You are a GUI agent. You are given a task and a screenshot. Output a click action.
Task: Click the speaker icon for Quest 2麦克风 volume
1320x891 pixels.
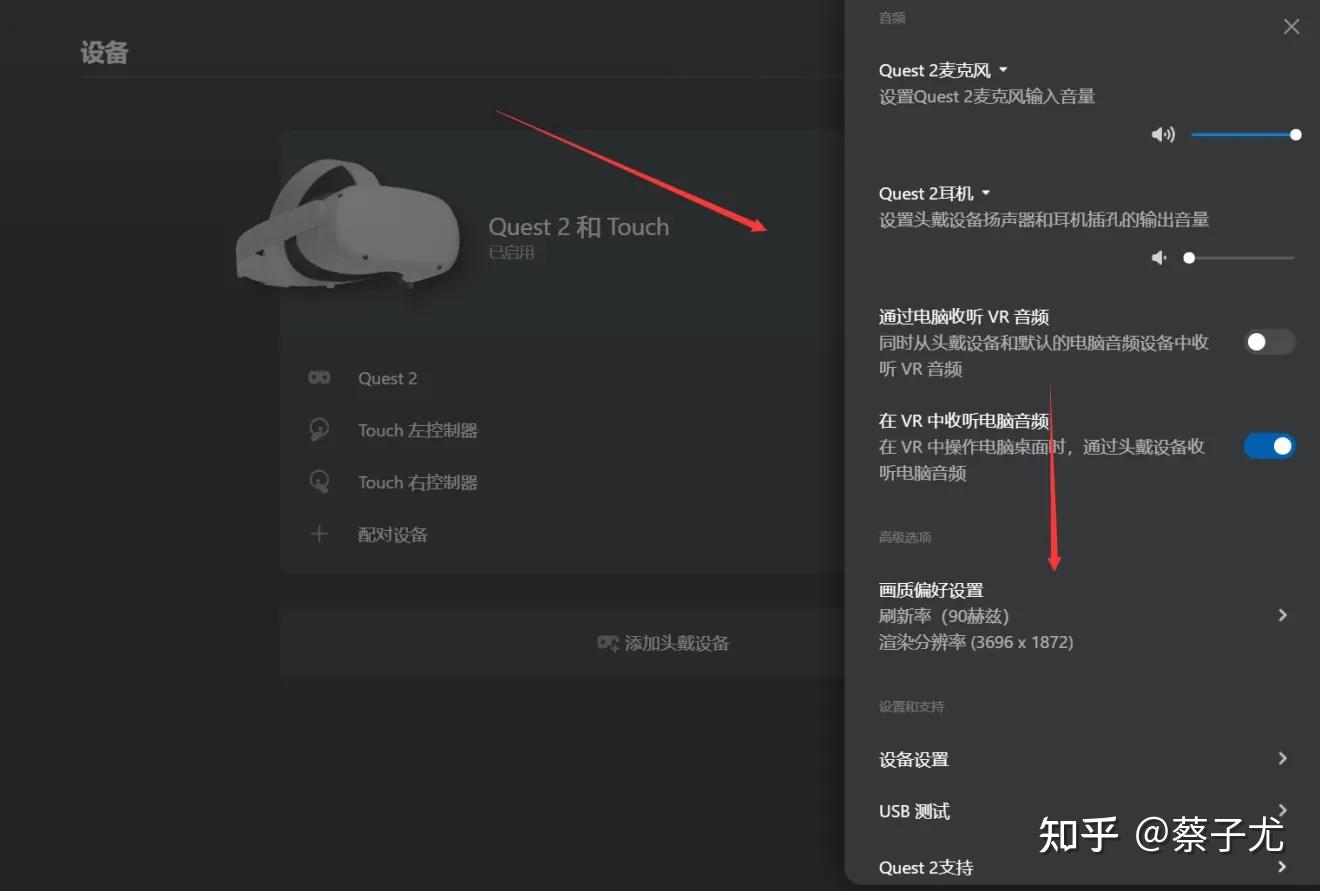tap(1163, 135)
